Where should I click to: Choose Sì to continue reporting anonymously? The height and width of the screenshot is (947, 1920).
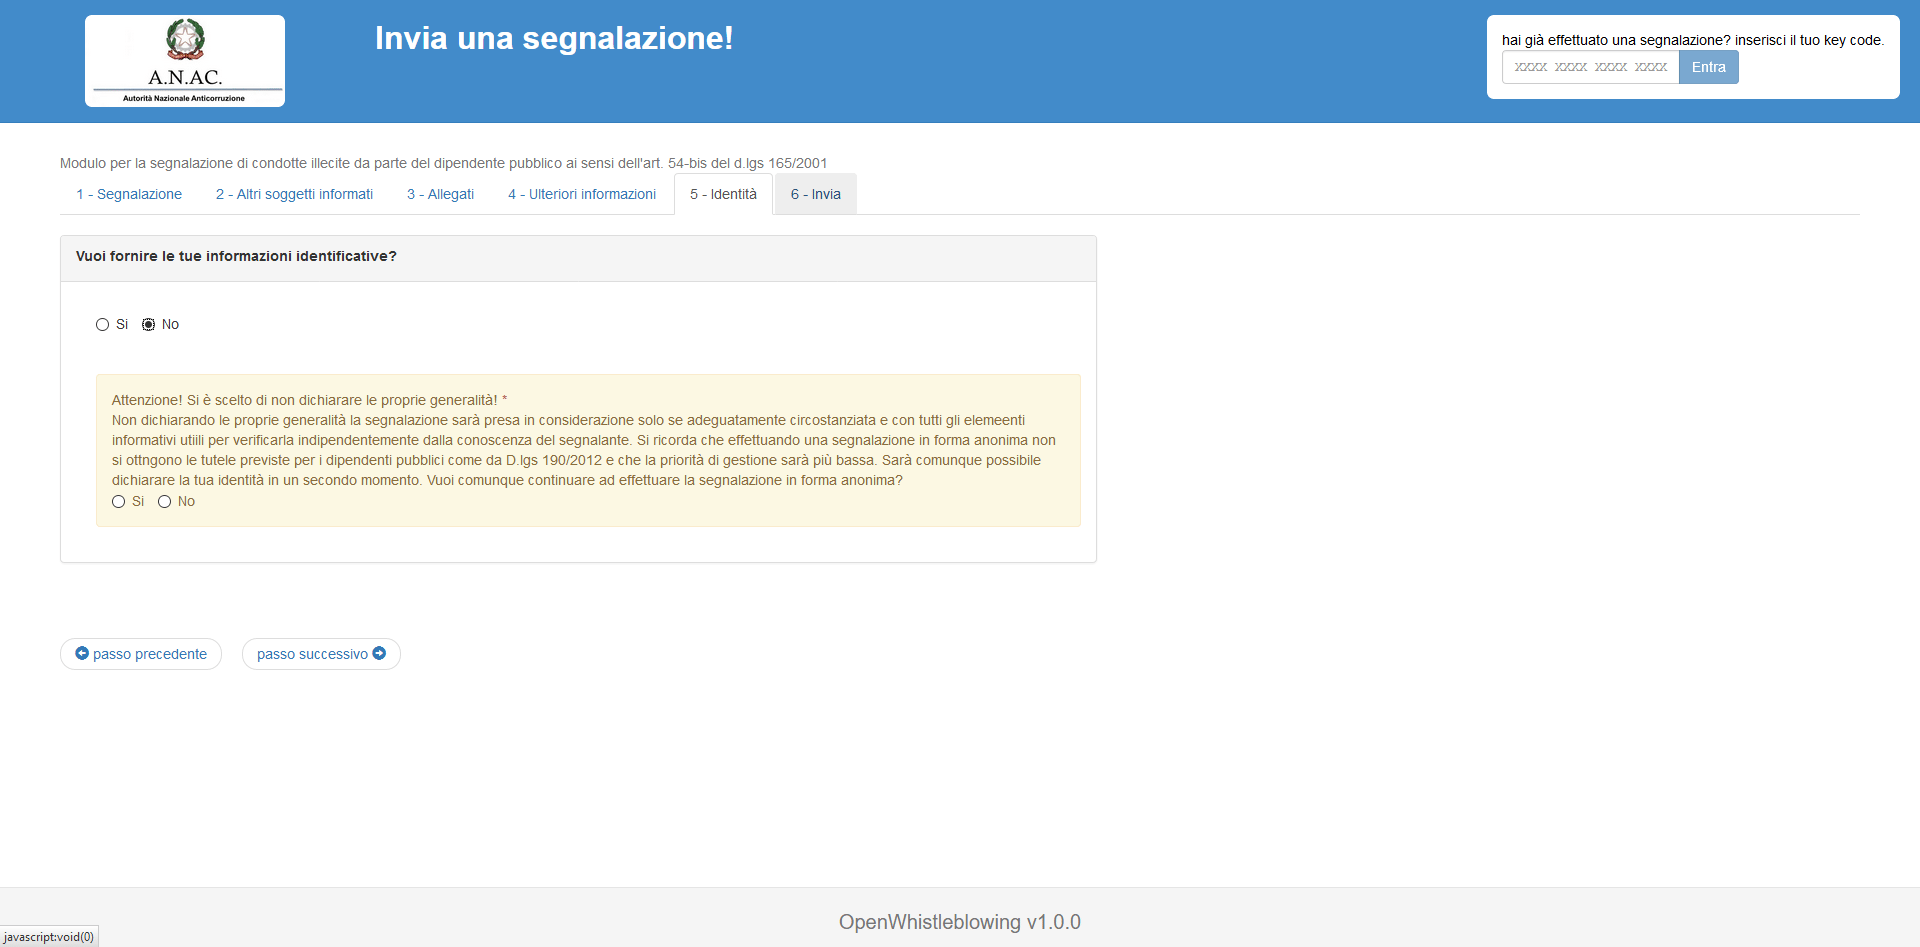pyautogui.click(x=119, y=502)
